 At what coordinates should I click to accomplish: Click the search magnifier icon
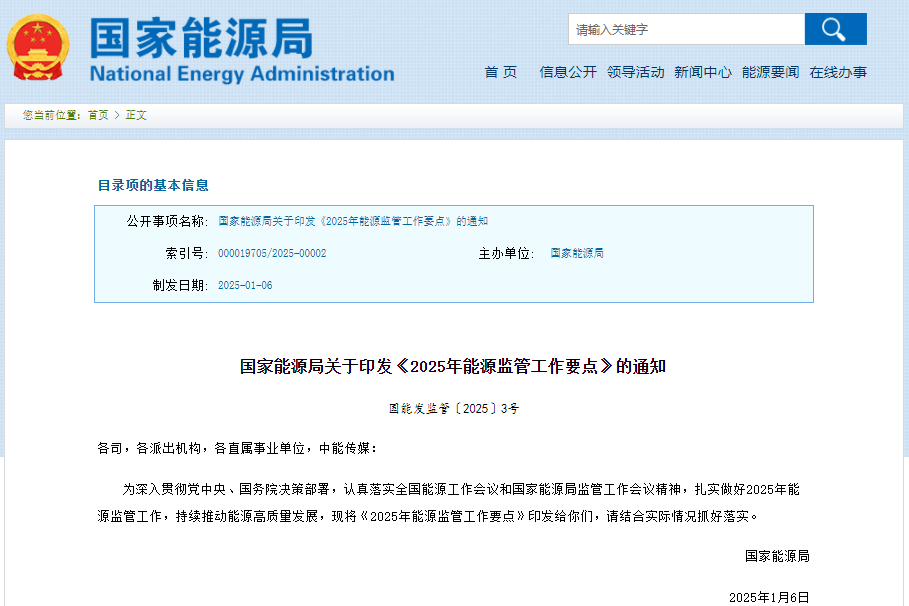(x=834, y=28)
